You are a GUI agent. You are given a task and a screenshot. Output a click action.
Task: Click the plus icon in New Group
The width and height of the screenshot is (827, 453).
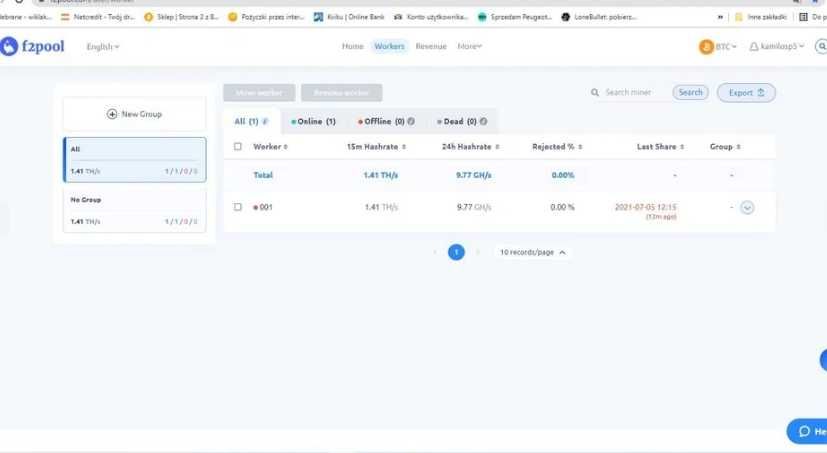click(112, 114)
